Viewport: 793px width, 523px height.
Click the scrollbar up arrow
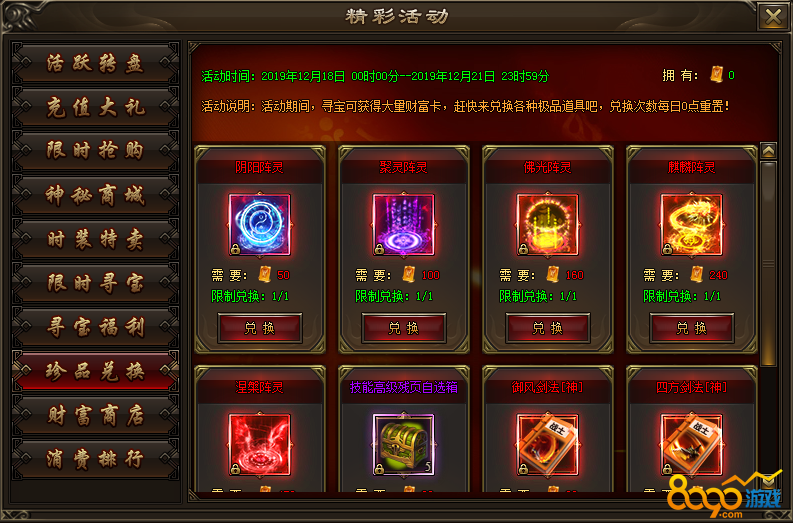[769, 151]
